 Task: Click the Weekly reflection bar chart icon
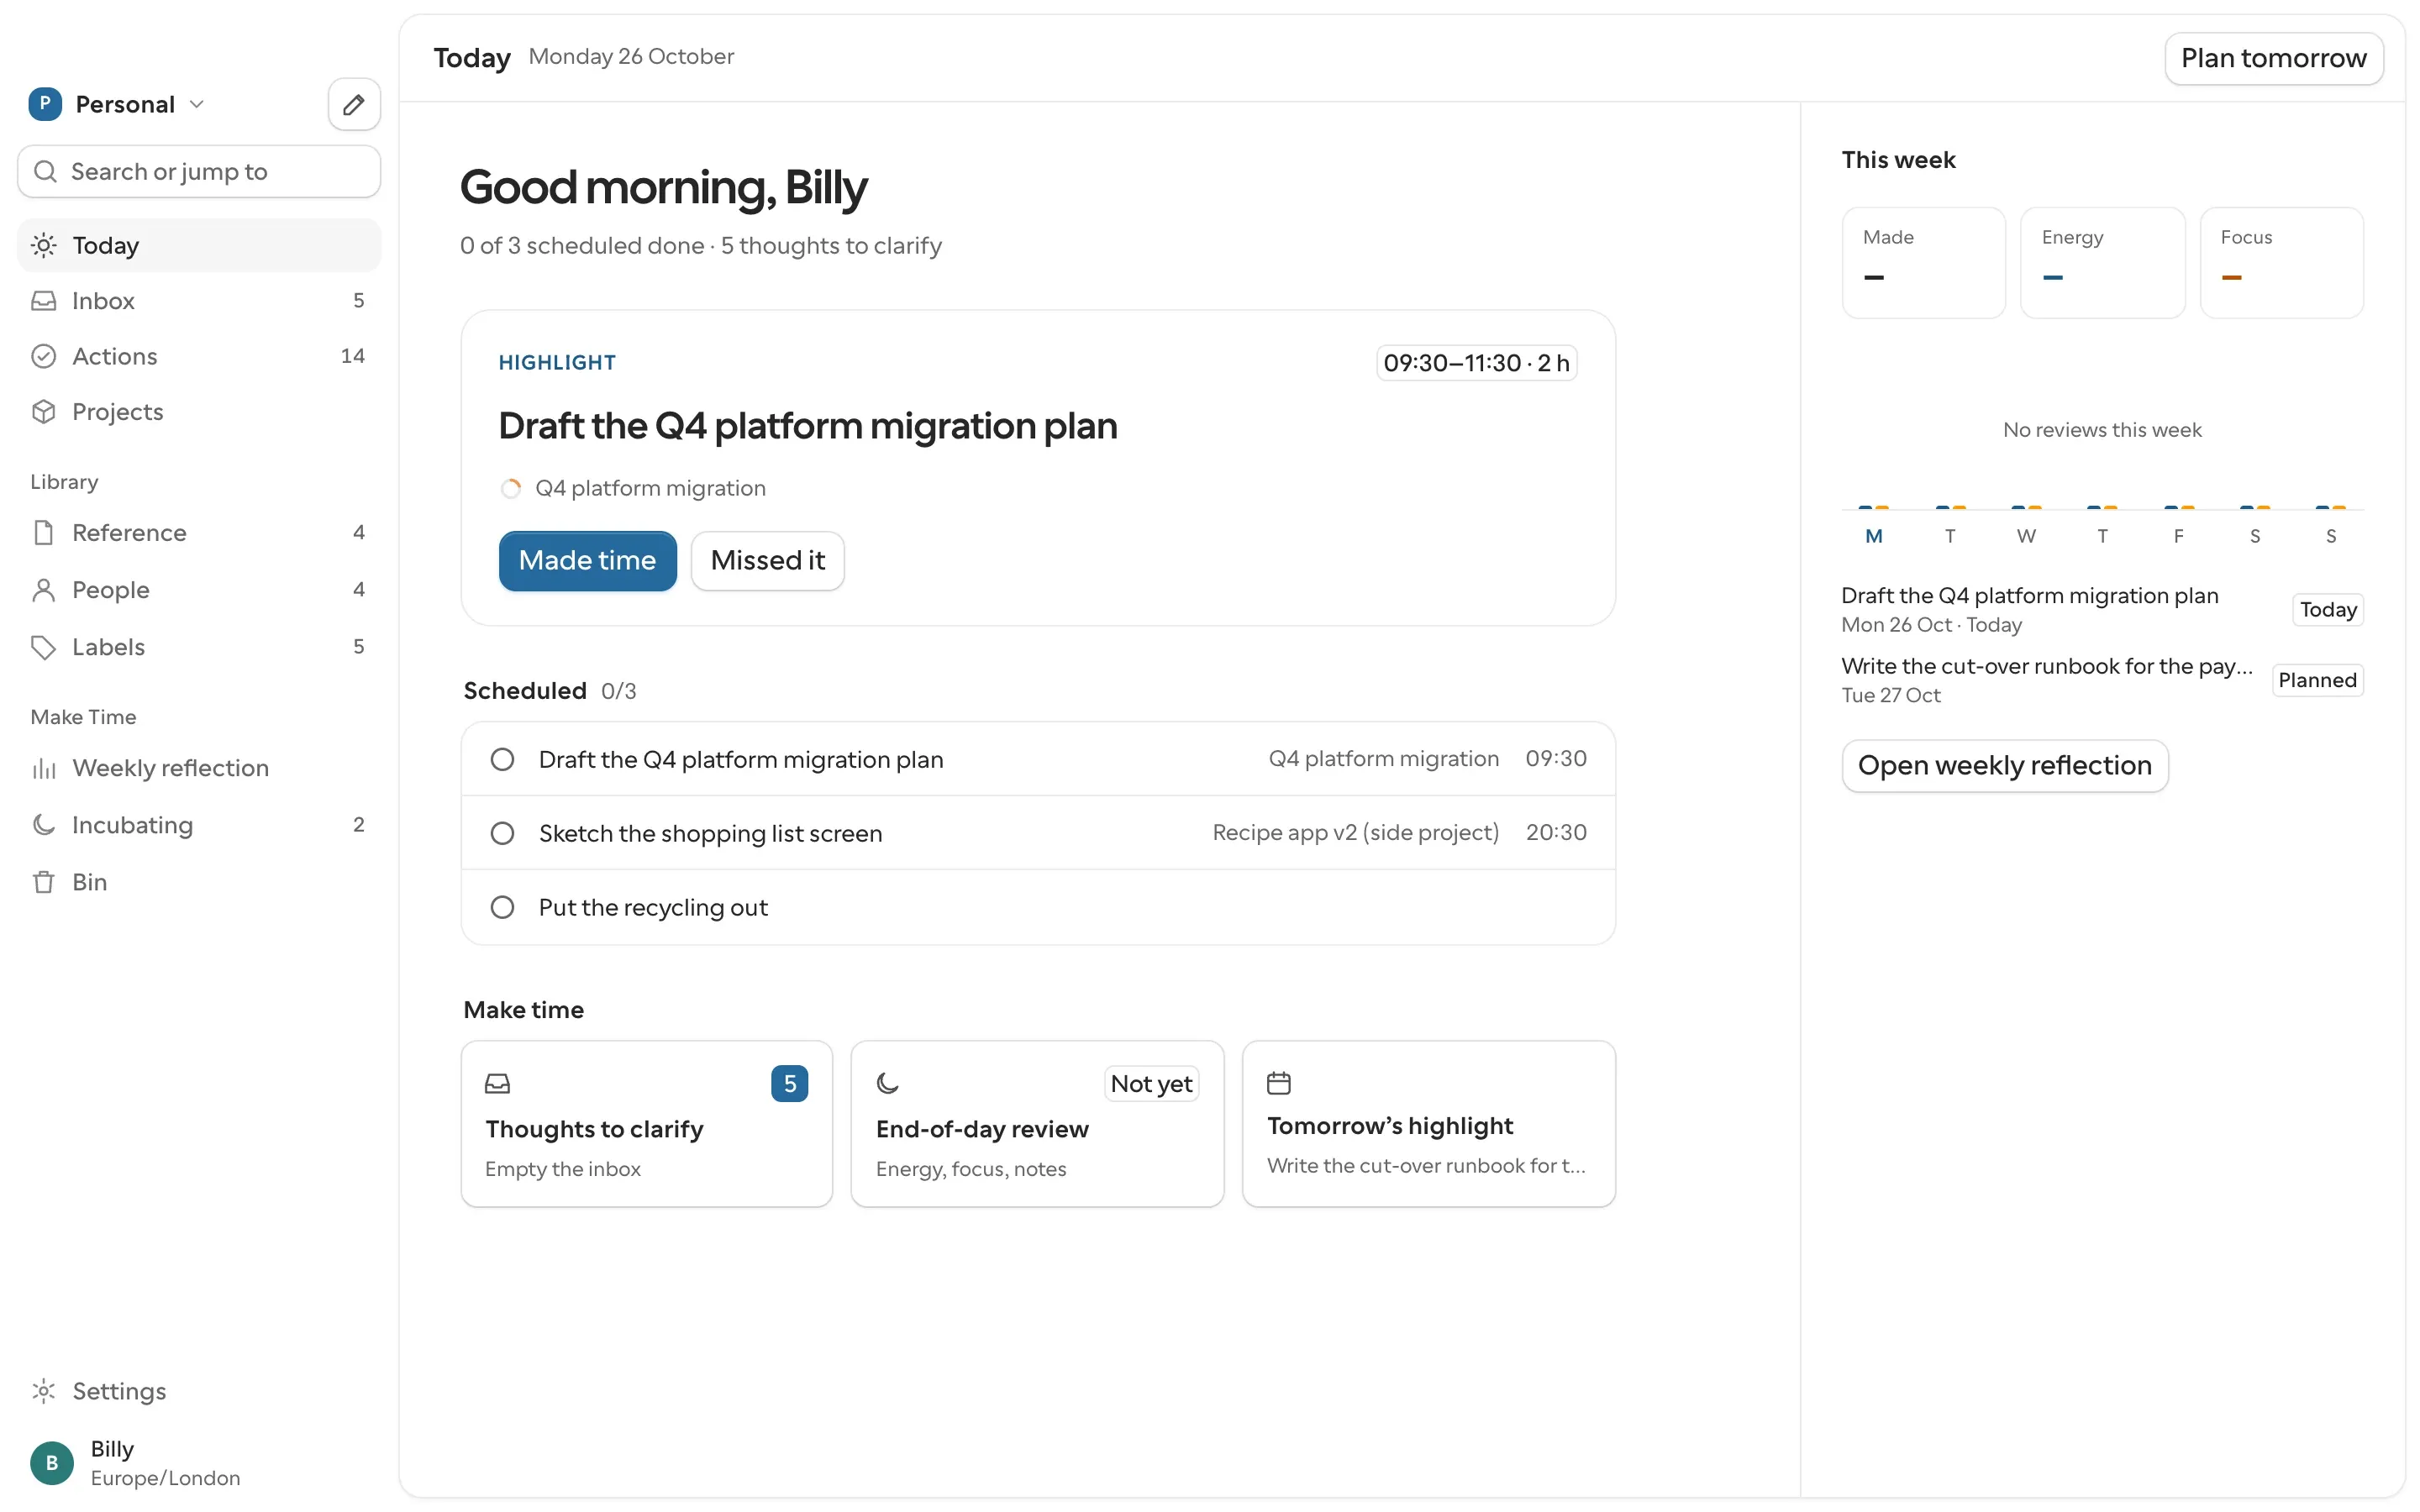coord(44,767)
